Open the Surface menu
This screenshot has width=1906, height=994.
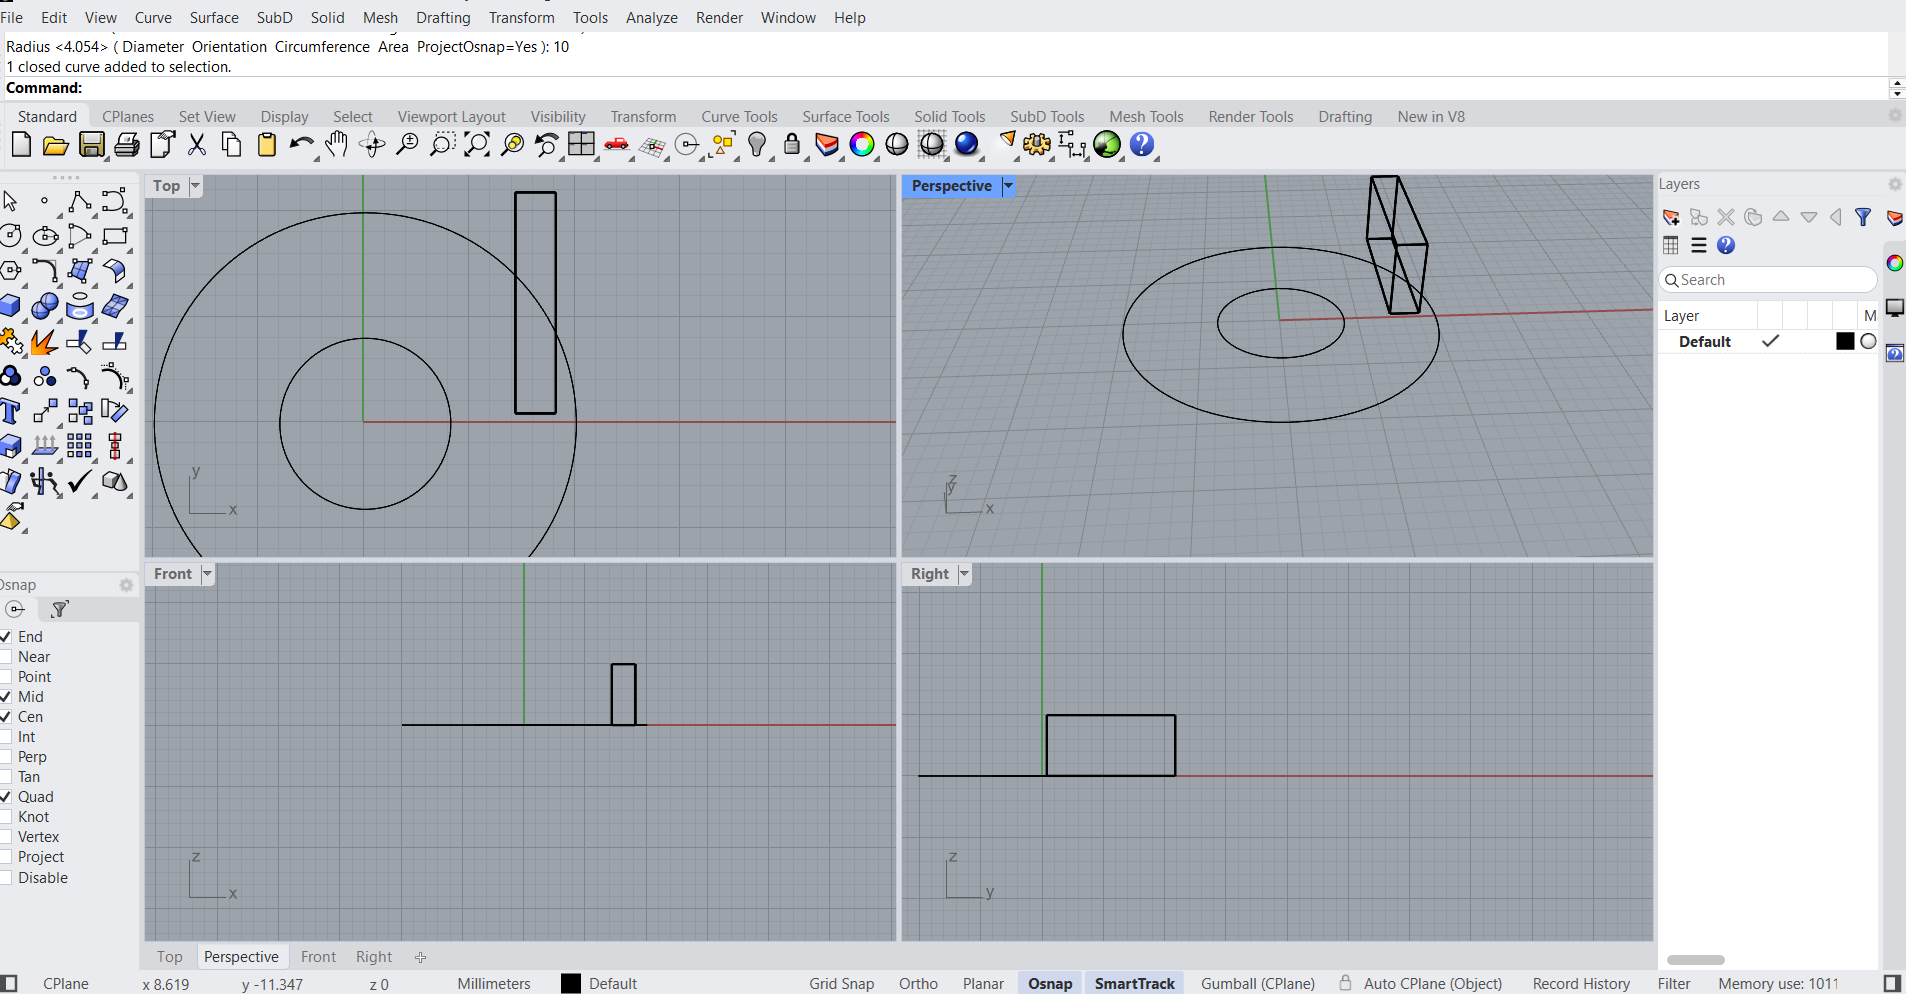tap(214, 18)
